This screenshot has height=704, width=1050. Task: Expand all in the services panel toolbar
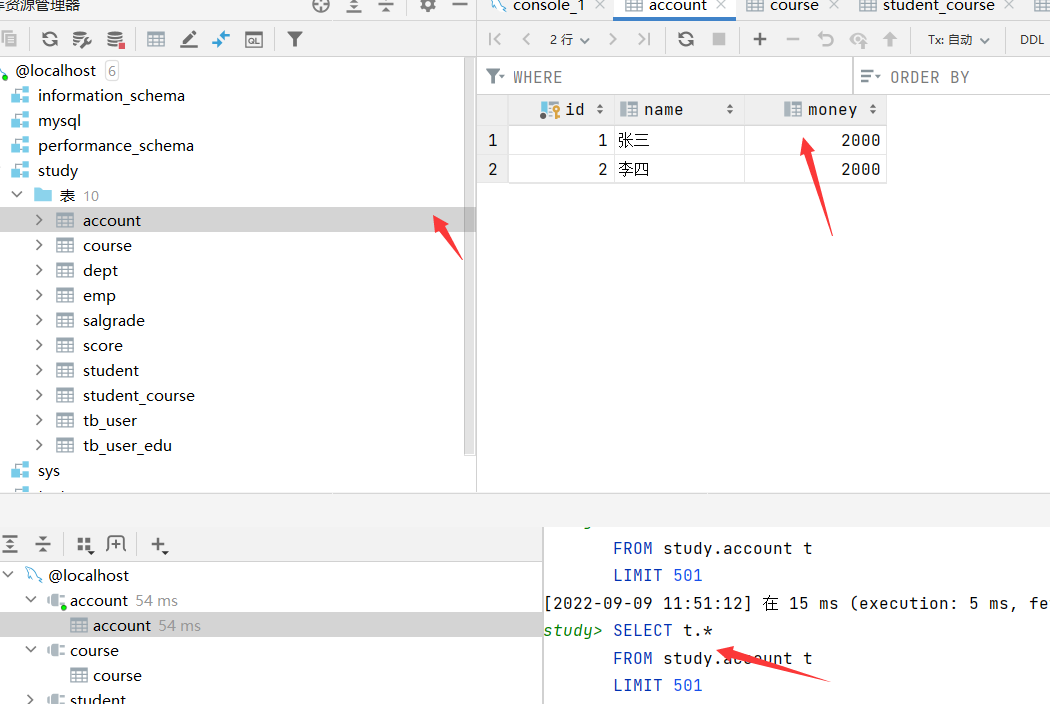point(10,544)
